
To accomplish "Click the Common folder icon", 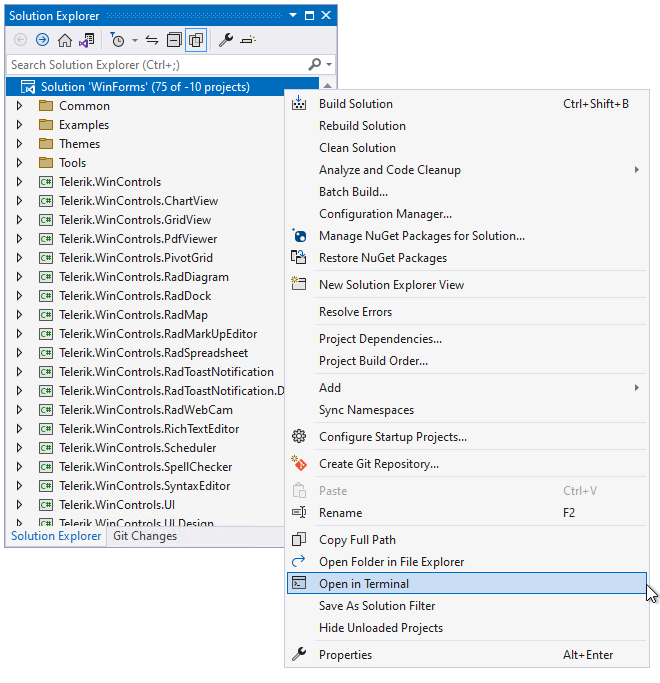I will tap(46, 105).
